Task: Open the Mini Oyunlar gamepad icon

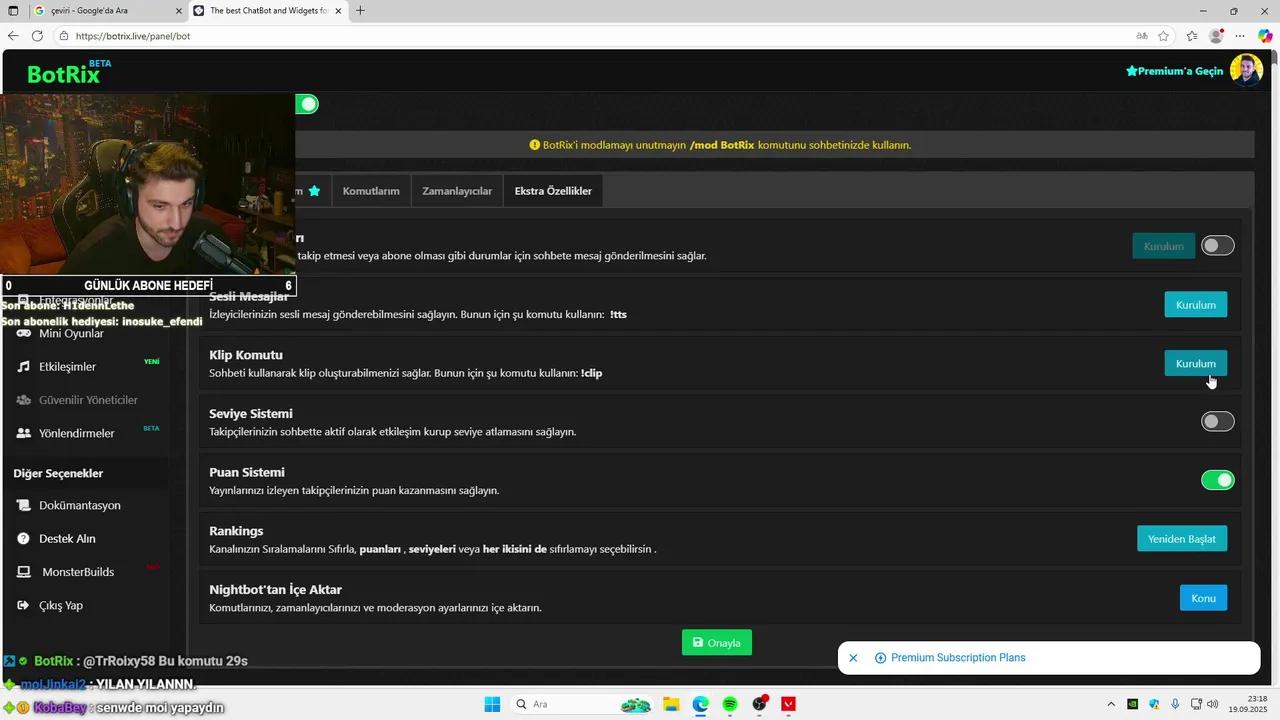Action: point(24,333)
